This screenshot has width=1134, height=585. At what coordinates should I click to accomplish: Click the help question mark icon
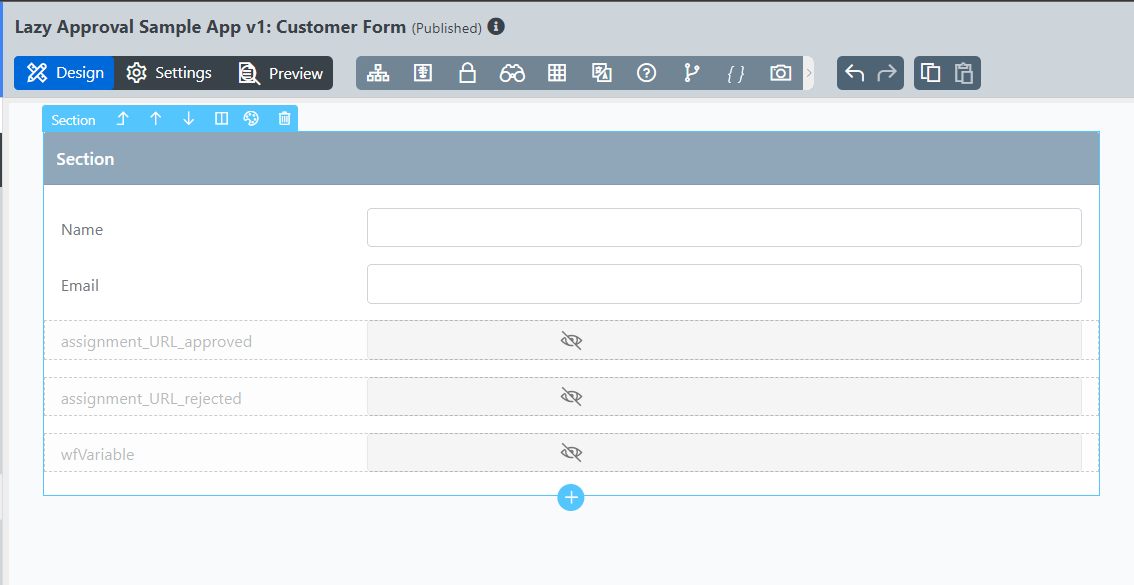646,73
